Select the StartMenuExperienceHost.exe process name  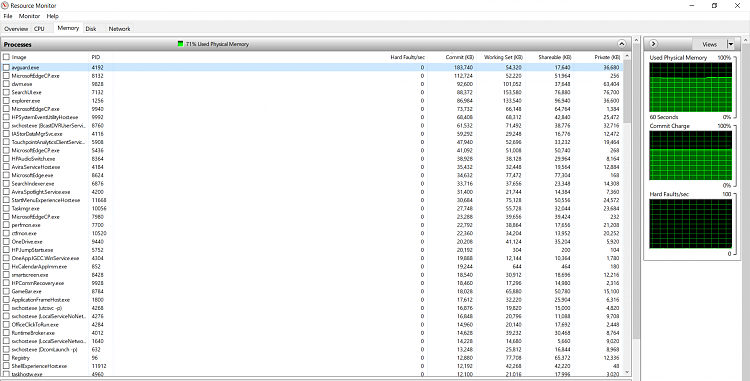point(45,200)
